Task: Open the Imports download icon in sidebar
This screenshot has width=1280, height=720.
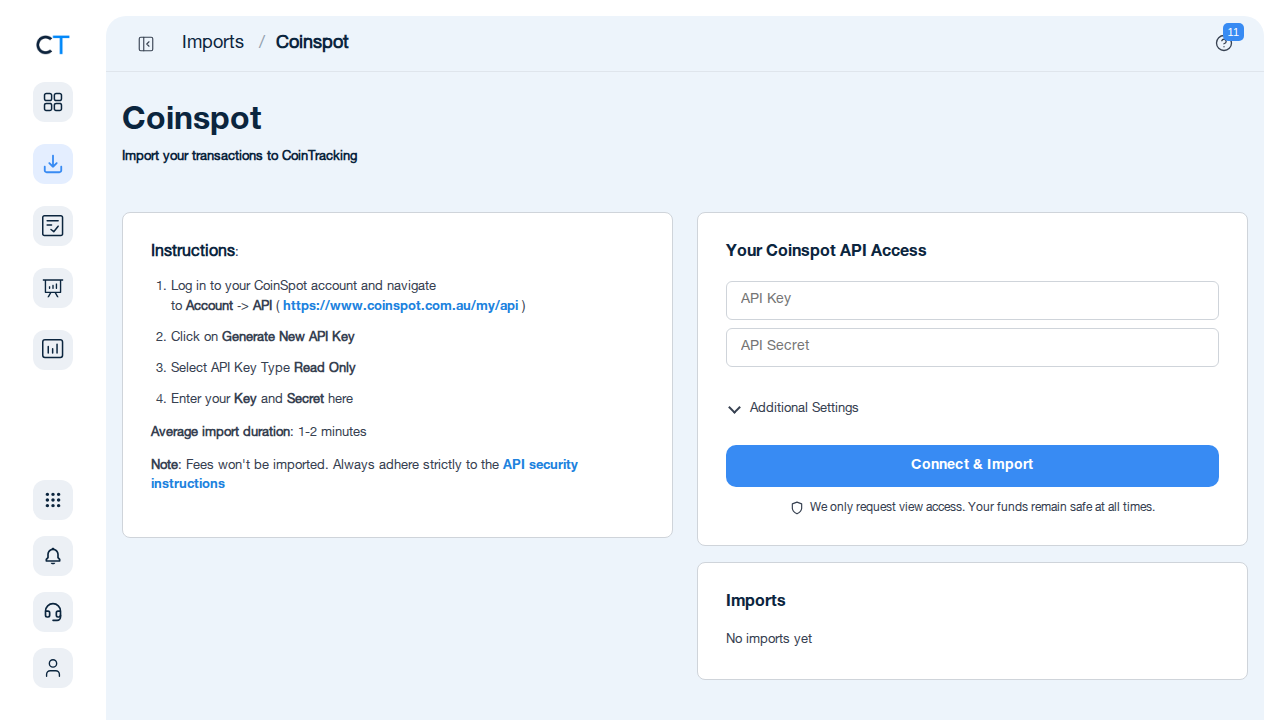Action: (x=53, y=164)
